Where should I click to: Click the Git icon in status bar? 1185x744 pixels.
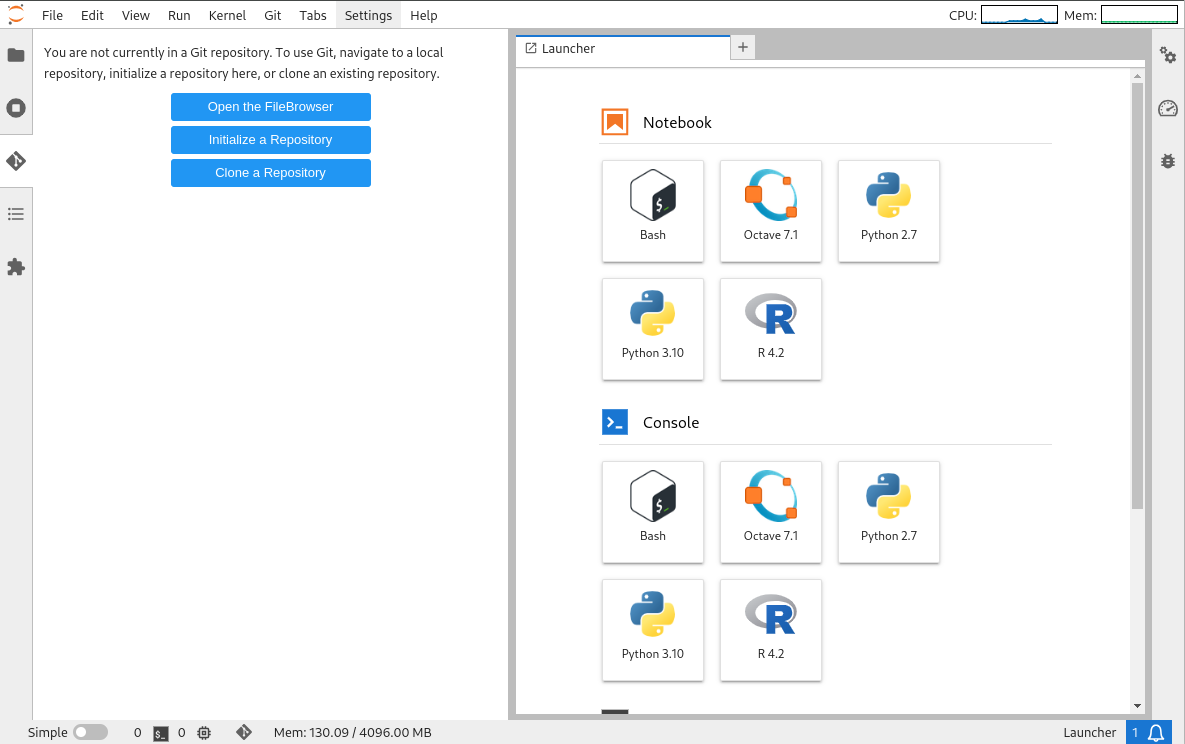point(243,732)
